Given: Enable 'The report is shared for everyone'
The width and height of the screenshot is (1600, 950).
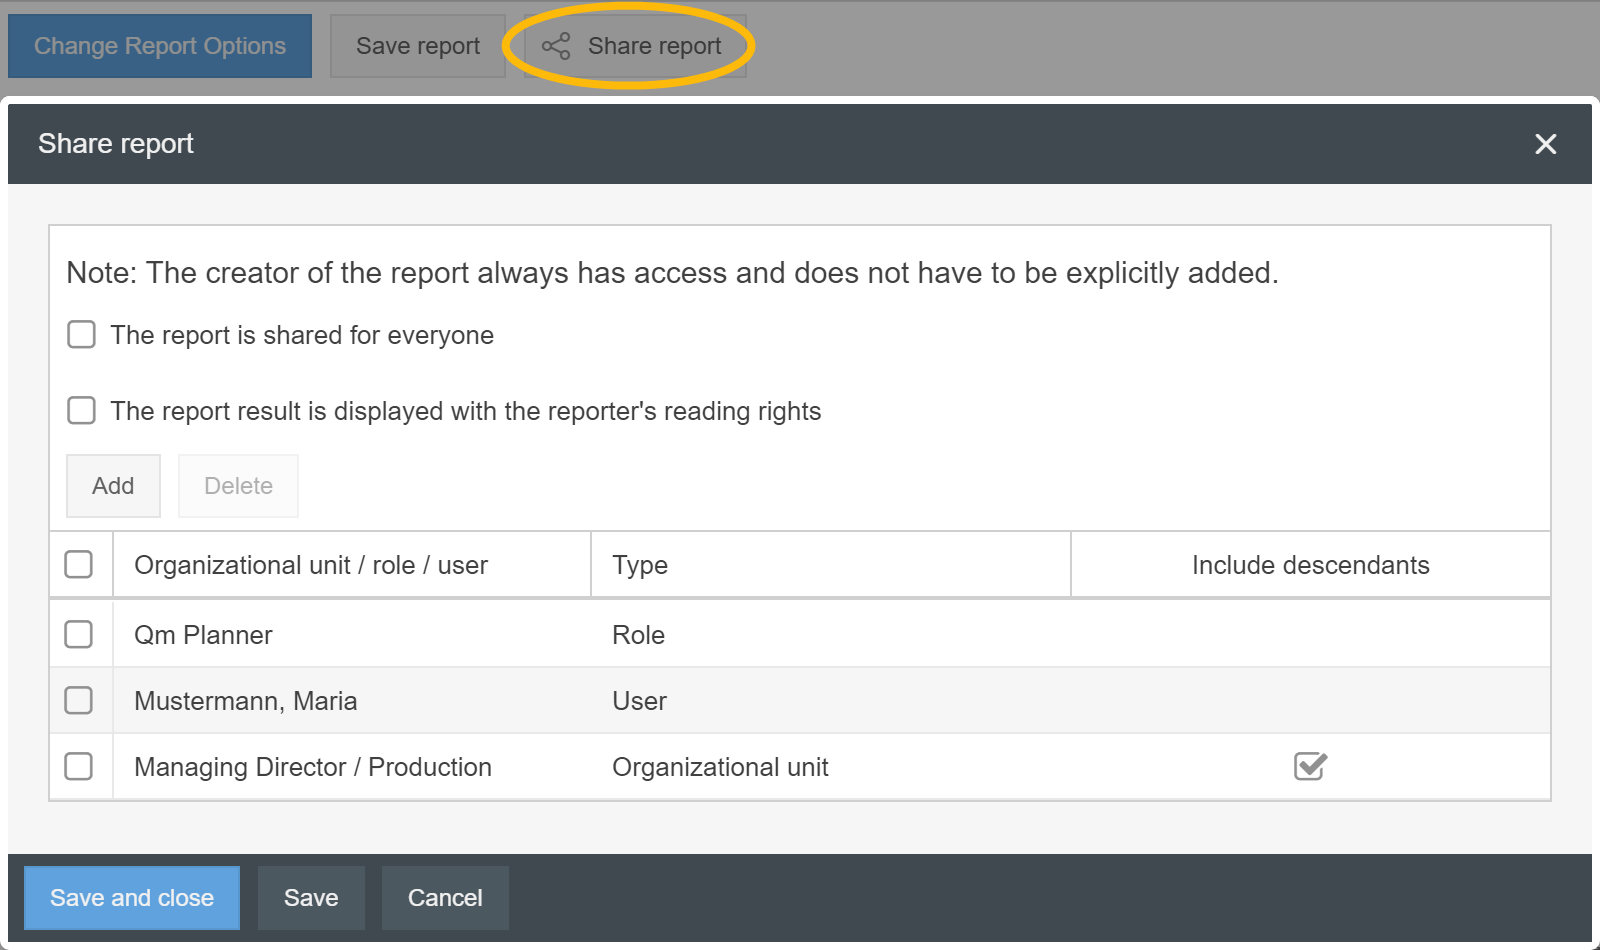Looking at the screenshot, I should point(82,334).
